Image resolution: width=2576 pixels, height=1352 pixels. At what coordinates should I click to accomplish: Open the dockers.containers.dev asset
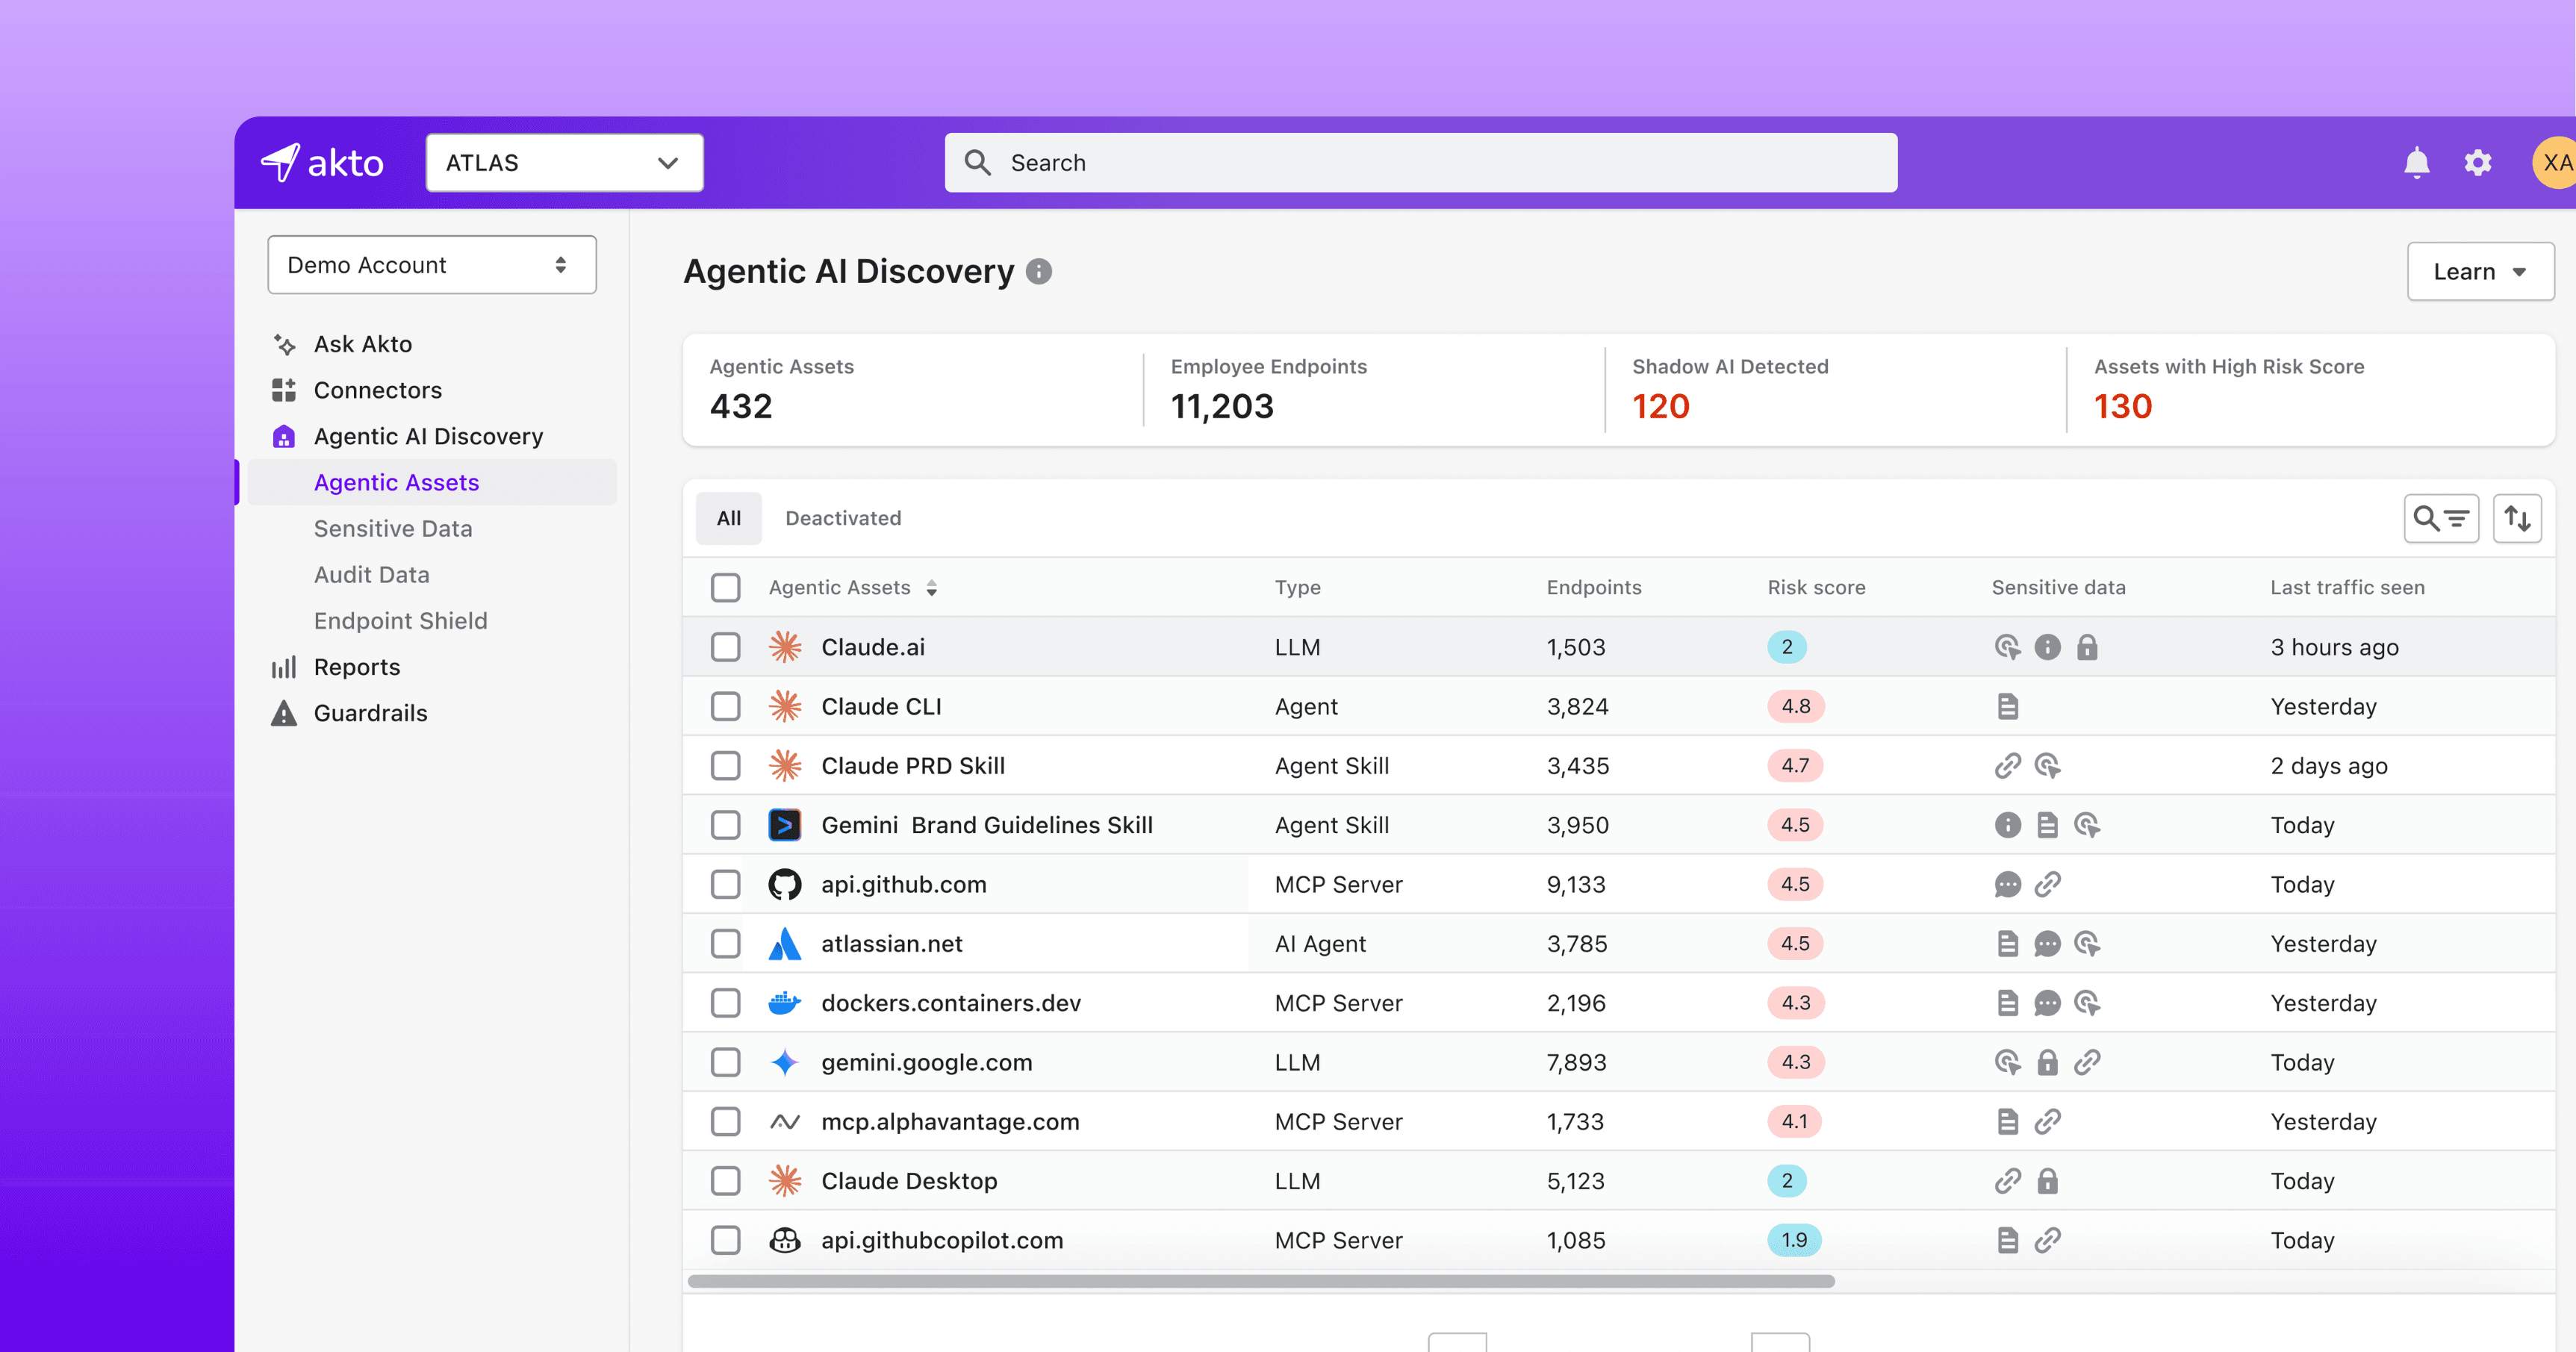click(951, 1003)
